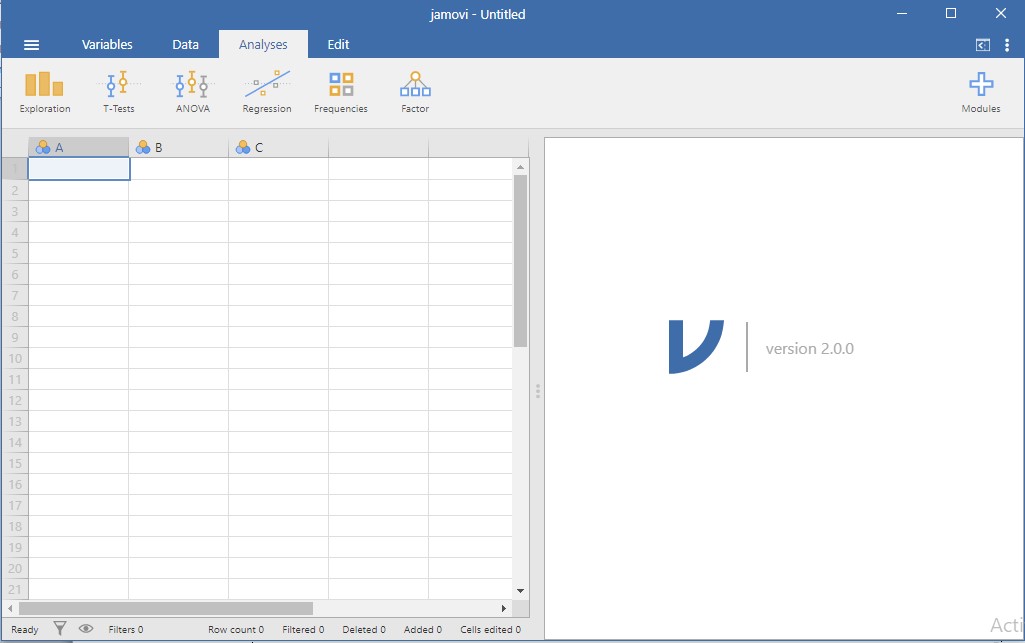Click the cell in row 2 column B

pos(178,190)
